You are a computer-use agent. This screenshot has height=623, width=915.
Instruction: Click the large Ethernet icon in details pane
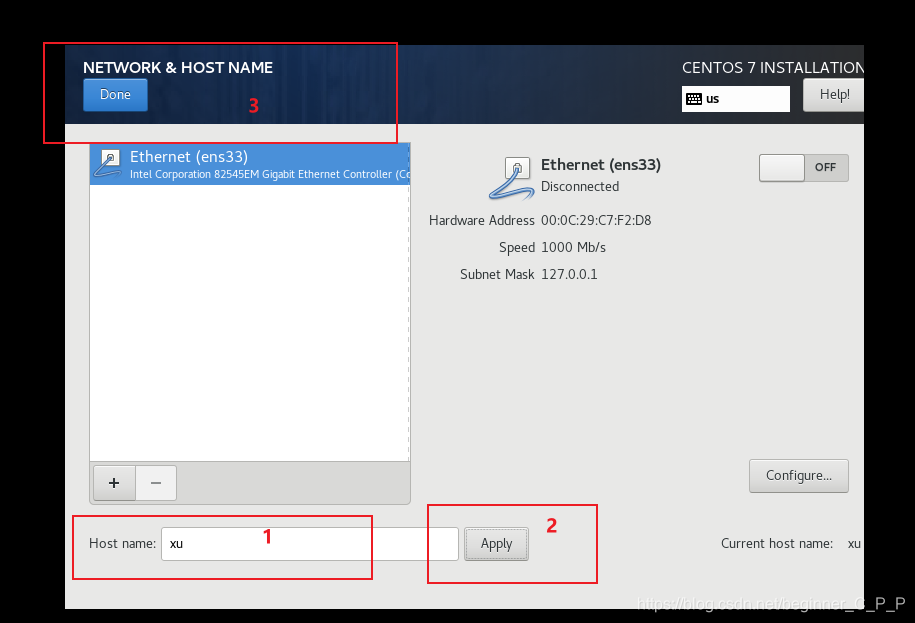point(512,178)
